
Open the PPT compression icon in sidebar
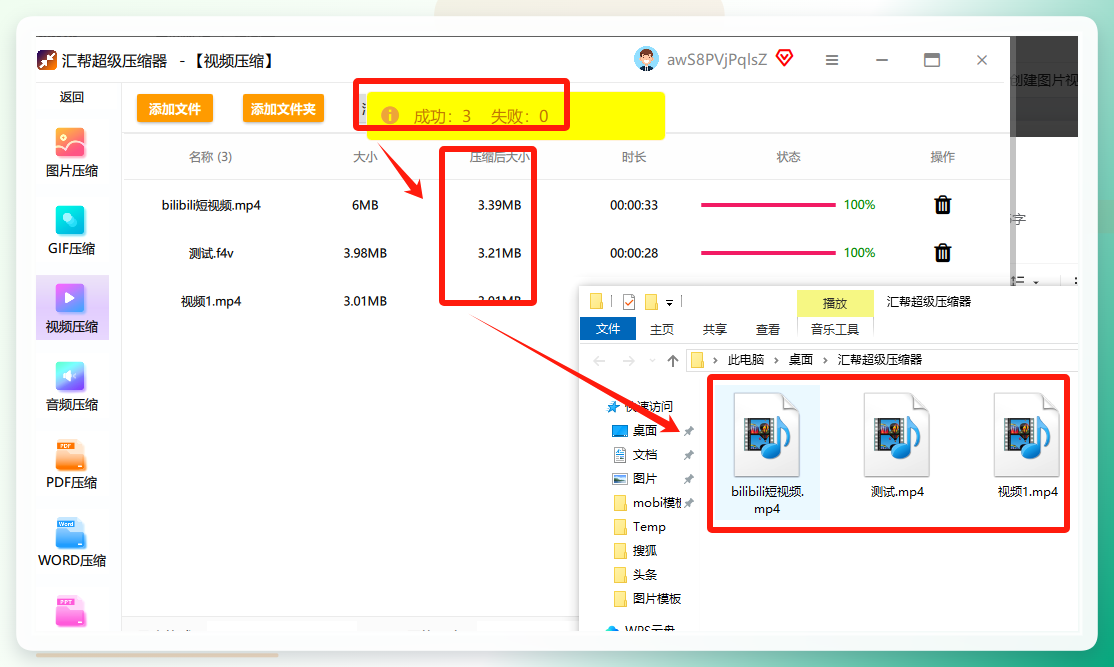70,611
